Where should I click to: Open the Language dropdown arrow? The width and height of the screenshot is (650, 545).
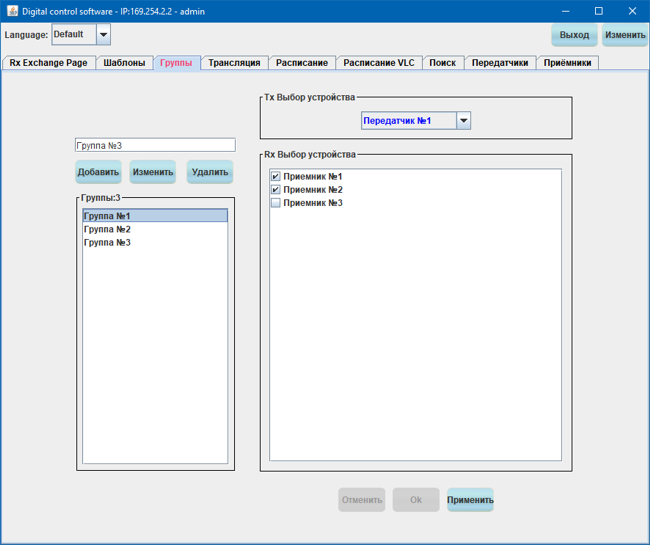(103, 35)
